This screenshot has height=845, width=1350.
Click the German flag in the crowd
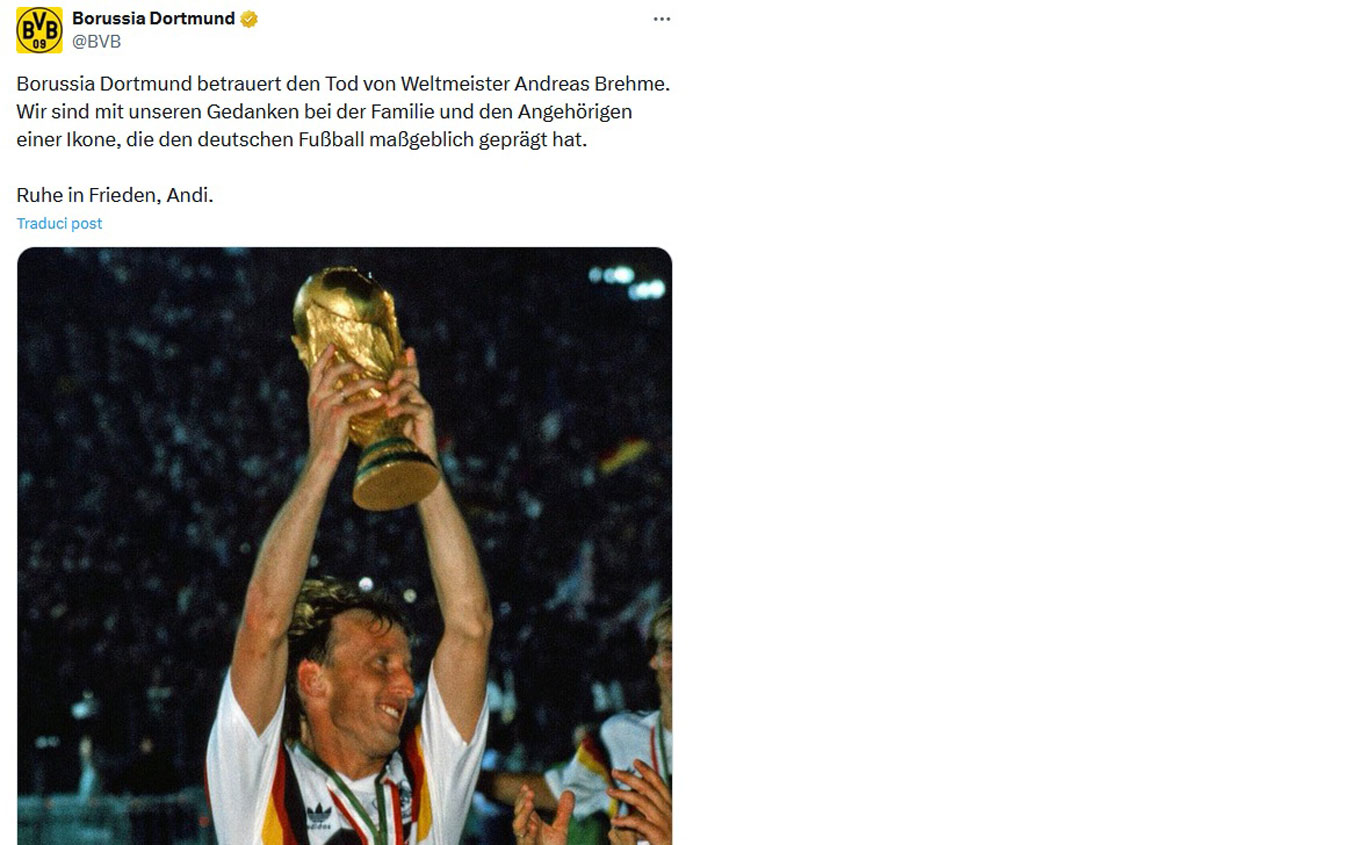624,455
